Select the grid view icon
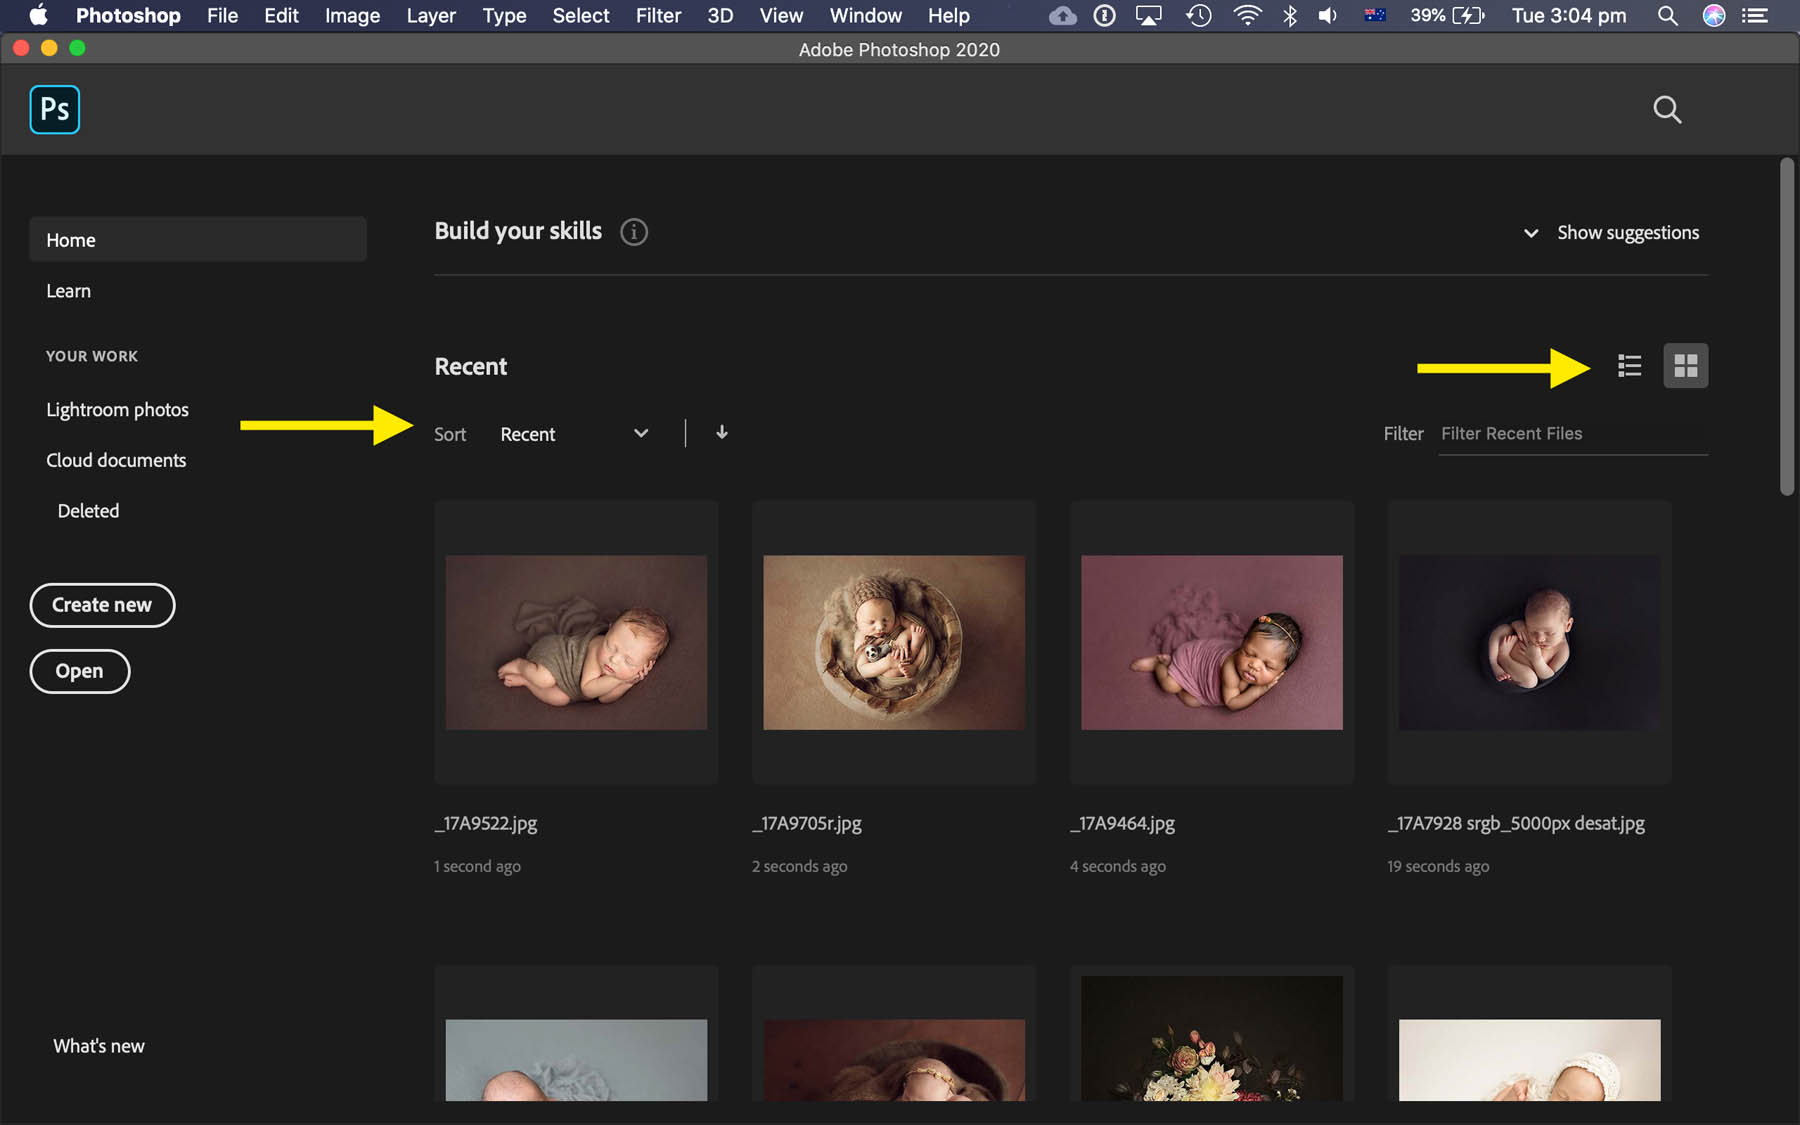 pyautogui.click(x=1685, y=365)
